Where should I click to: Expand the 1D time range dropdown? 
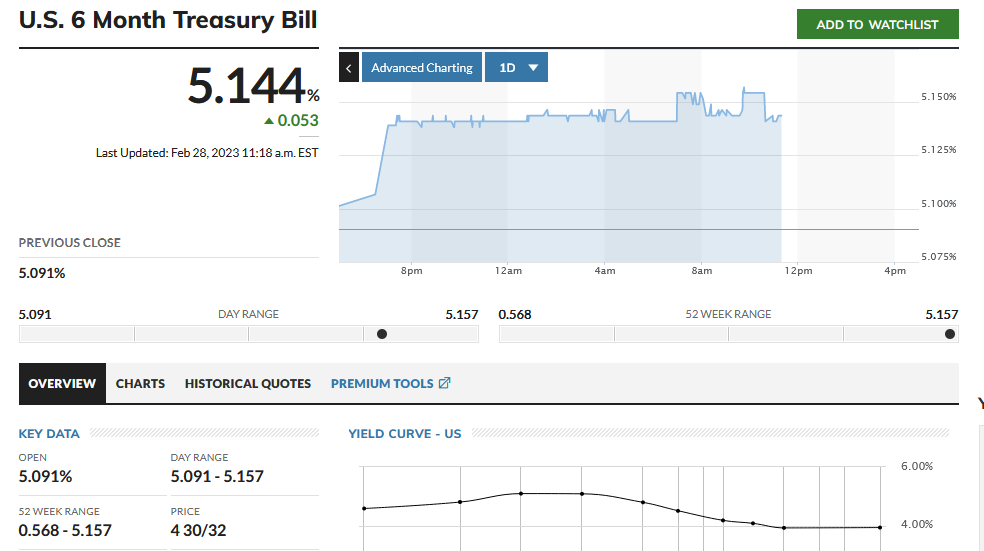516,67
